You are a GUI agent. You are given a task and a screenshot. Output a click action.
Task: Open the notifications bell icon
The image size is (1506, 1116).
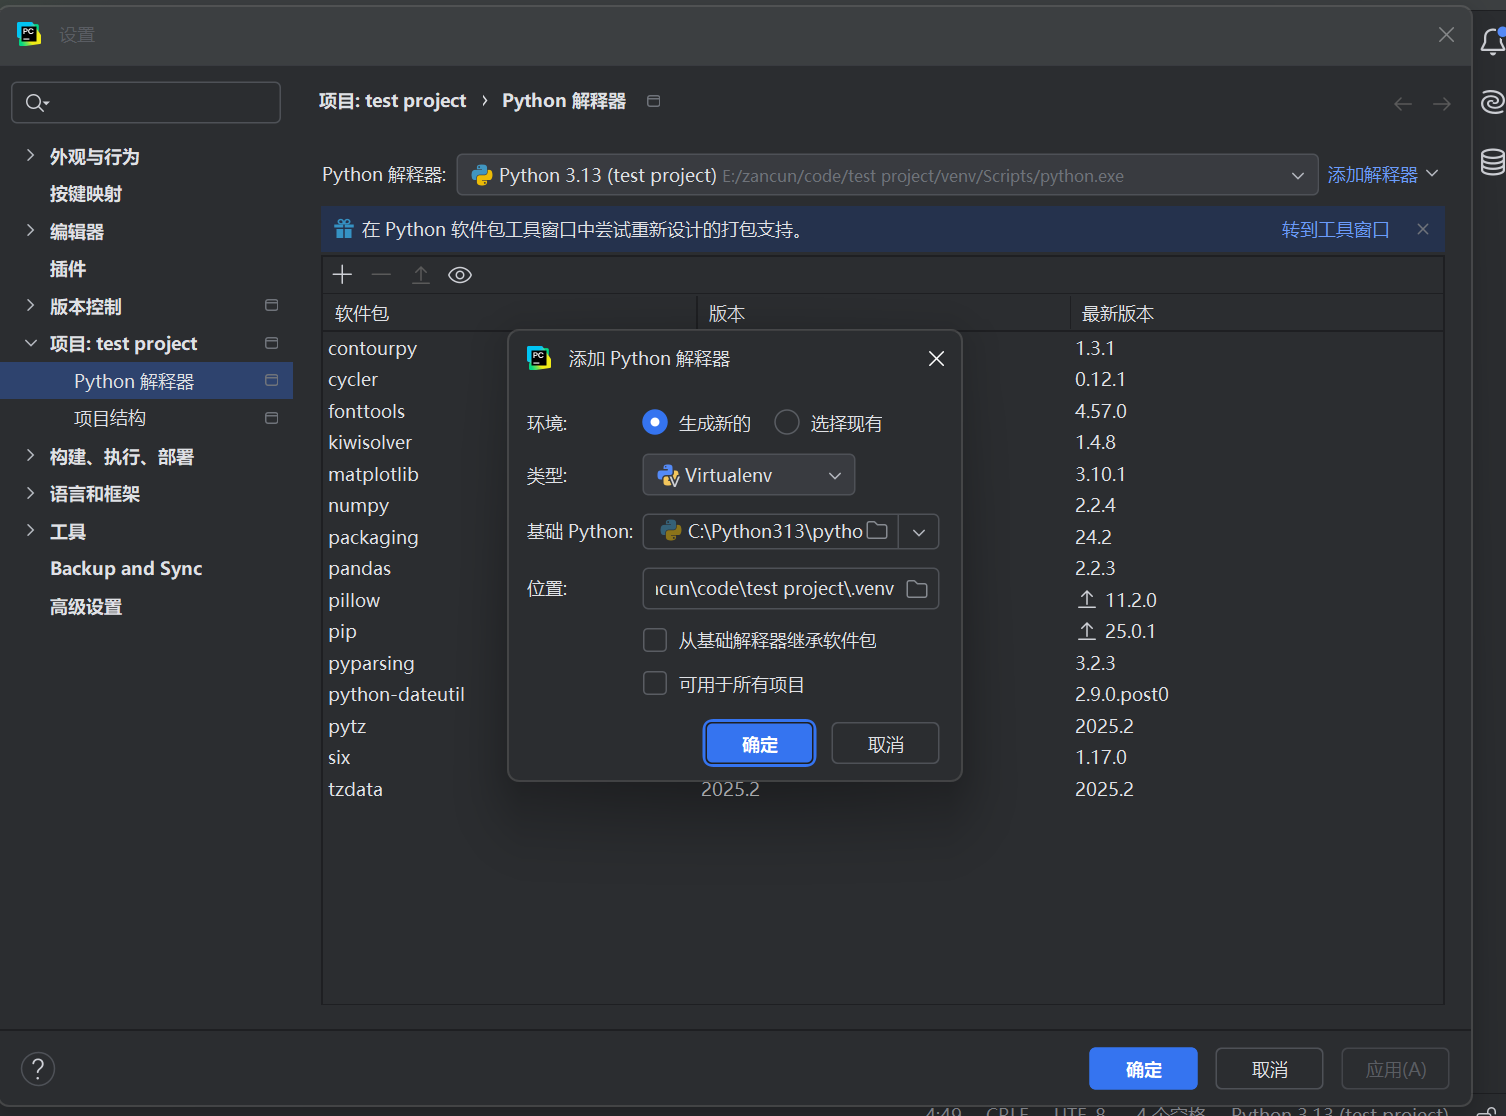click(1492, 42)
